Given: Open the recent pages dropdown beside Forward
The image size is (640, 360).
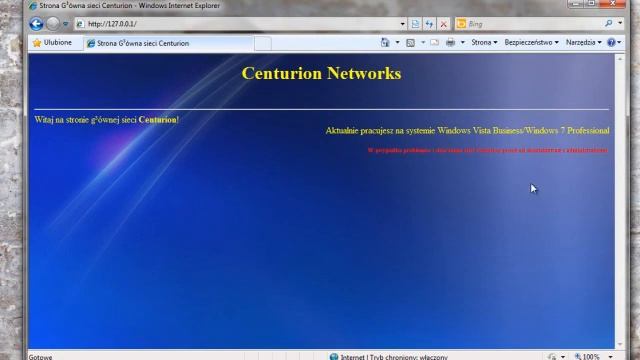Looking at the screenshot, I should click(x=65, y=24).
